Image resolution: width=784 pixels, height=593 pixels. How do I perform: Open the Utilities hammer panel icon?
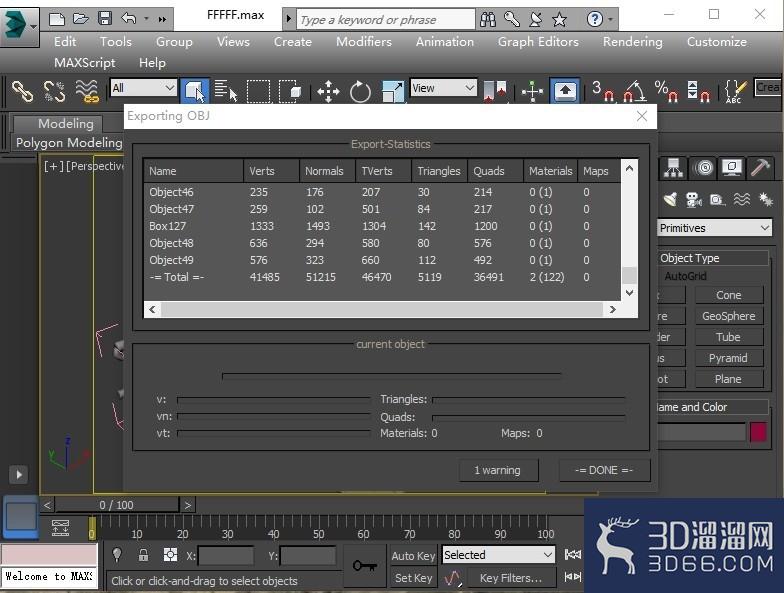click(x=760, y=168)
